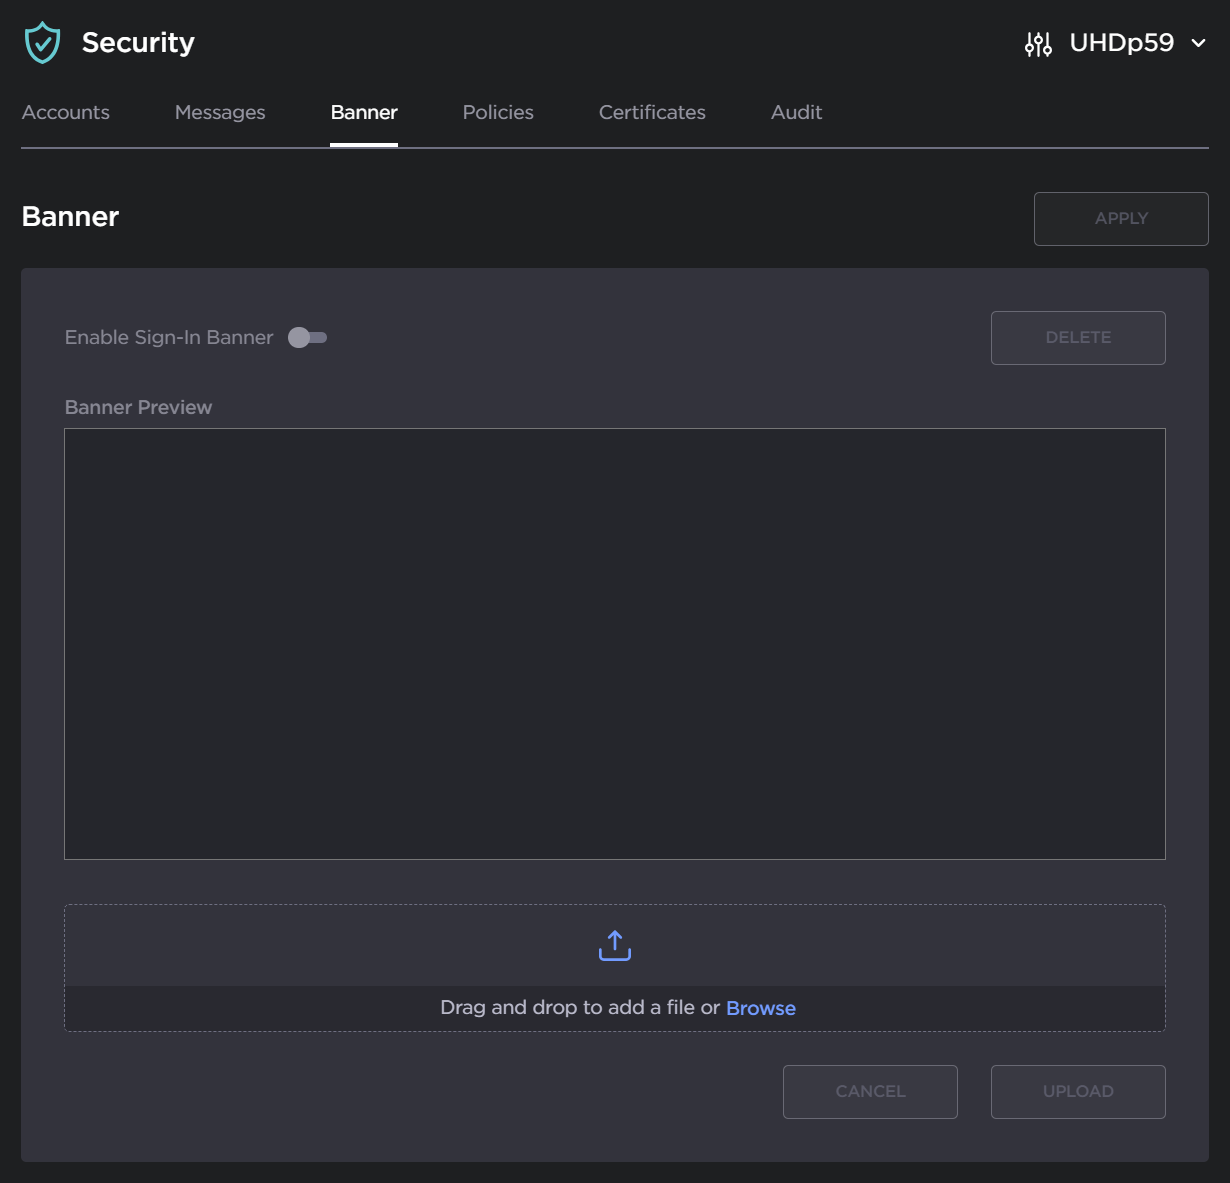Toggle the Enable Sign-In Banner switch
1230x1183 pixels.
point(308,338)
